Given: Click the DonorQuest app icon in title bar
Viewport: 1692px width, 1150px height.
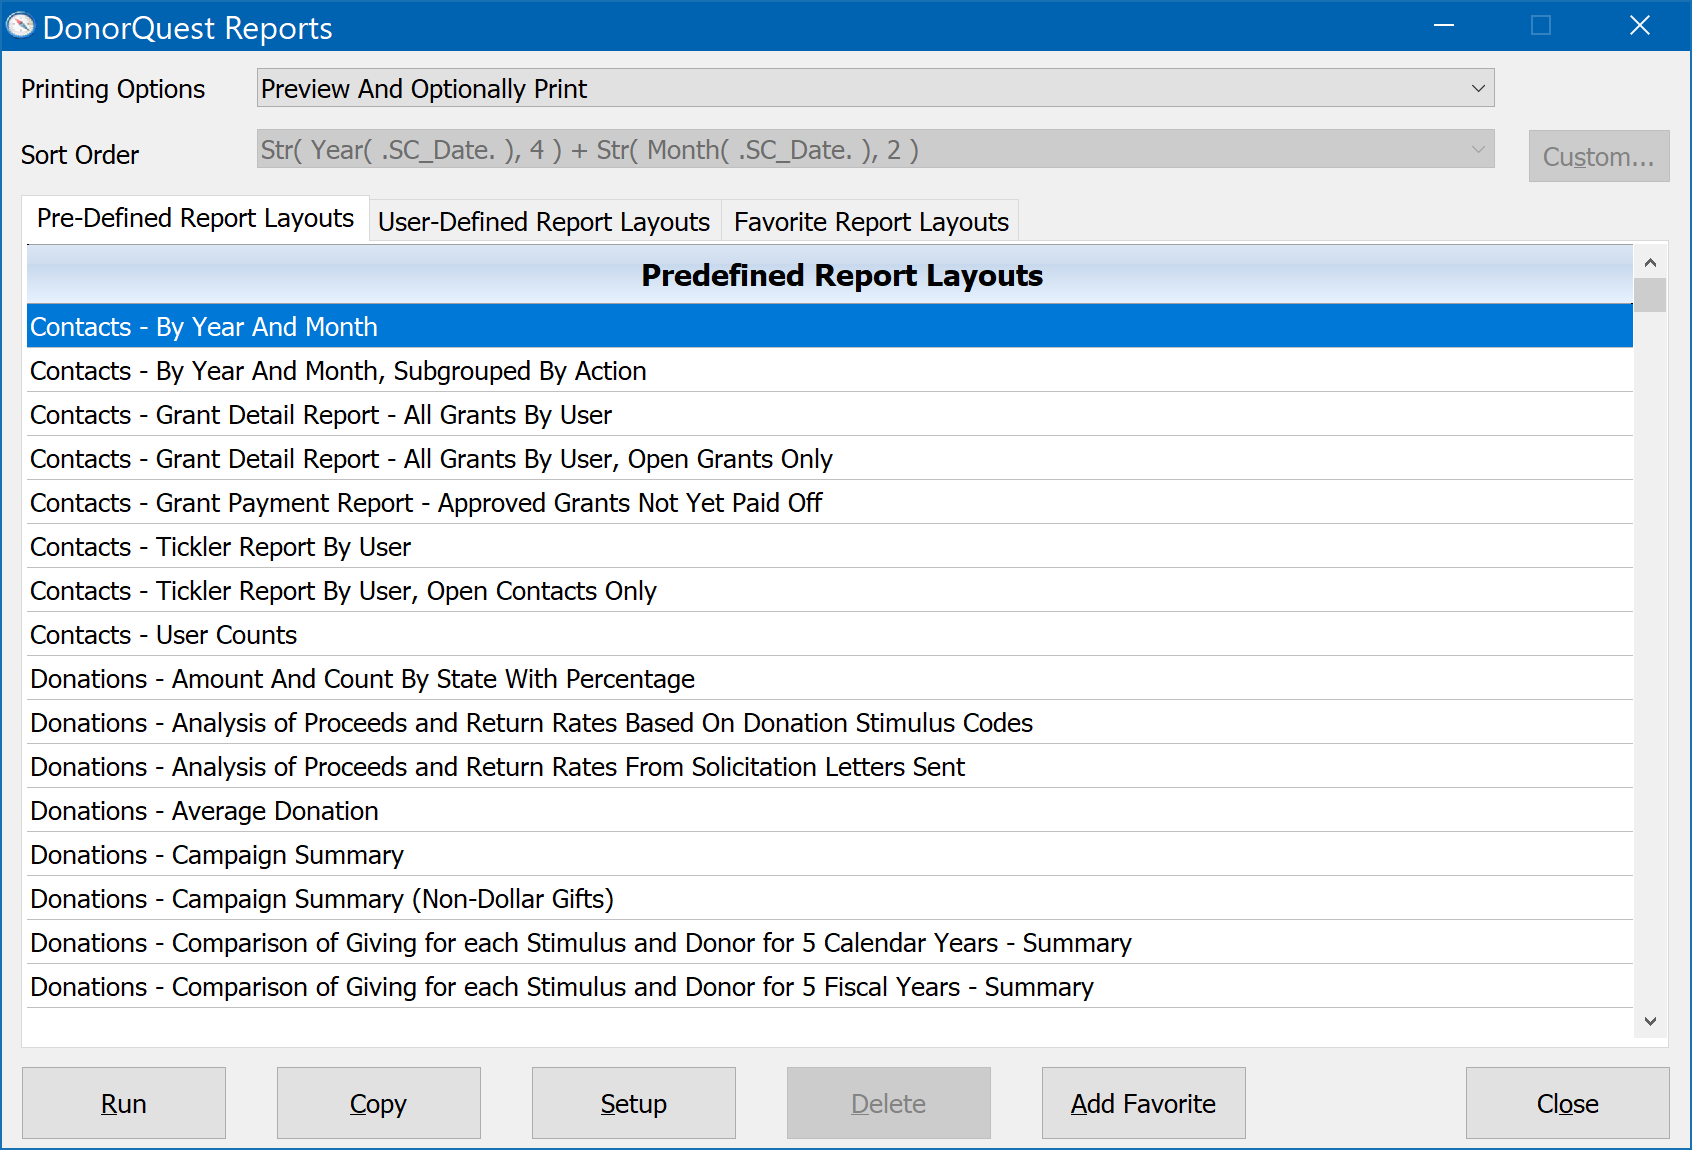Looking at the screenshot, I should pyautogui.click(x=20, y=26).
